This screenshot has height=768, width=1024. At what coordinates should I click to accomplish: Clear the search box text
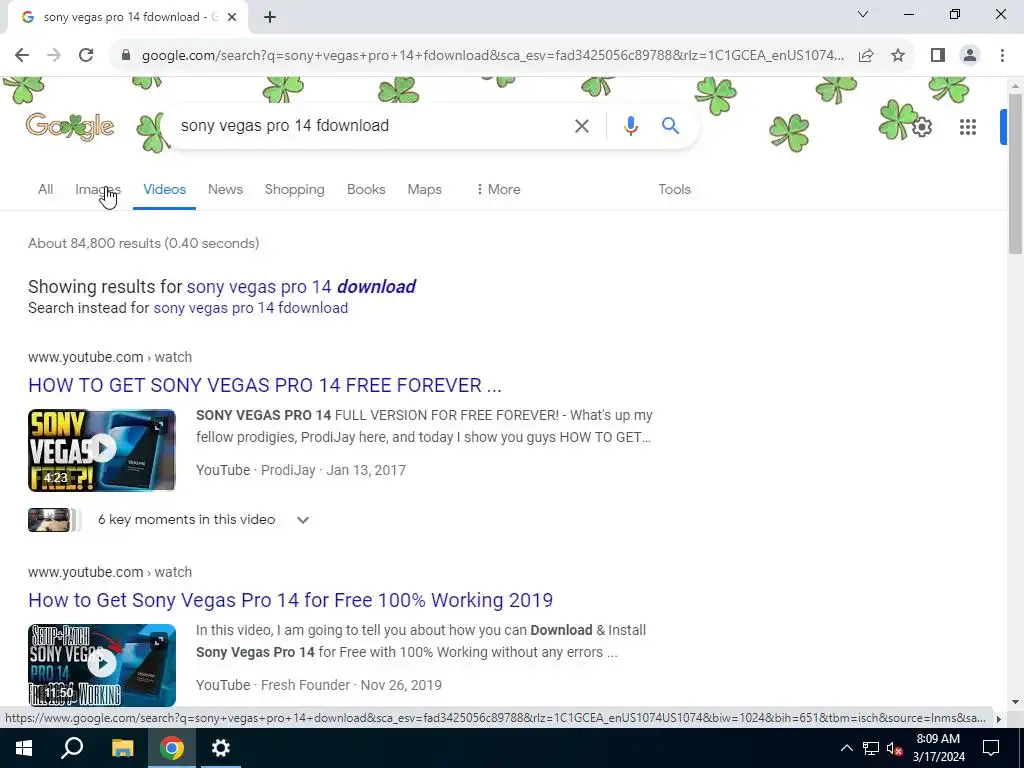[581, 125]
